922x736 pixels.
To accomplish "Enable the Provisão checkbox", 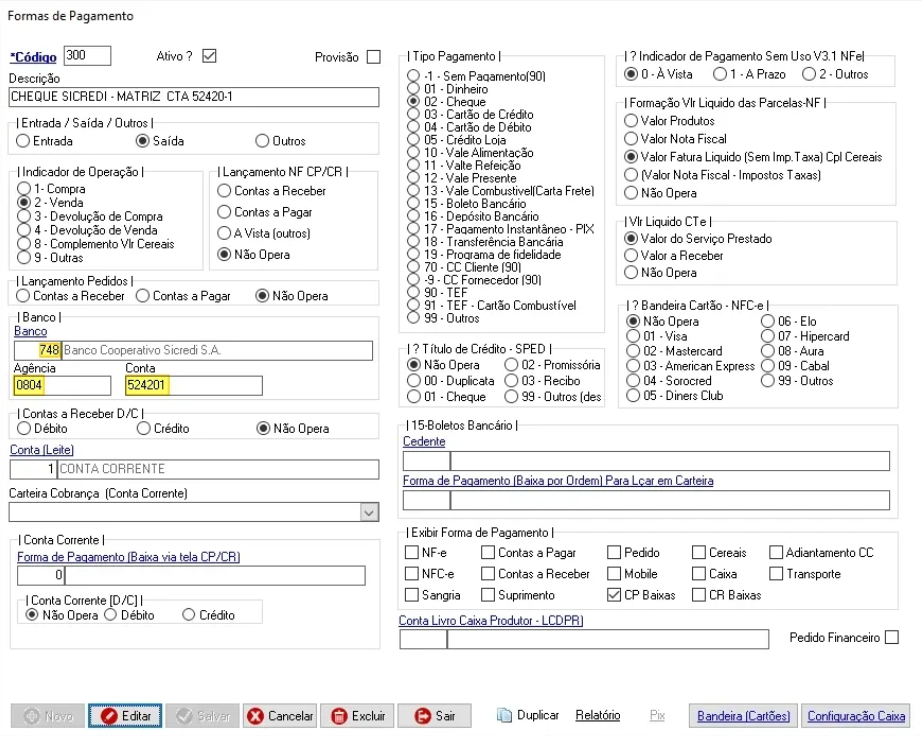I will pyautogui.click(x=373, y=57).
